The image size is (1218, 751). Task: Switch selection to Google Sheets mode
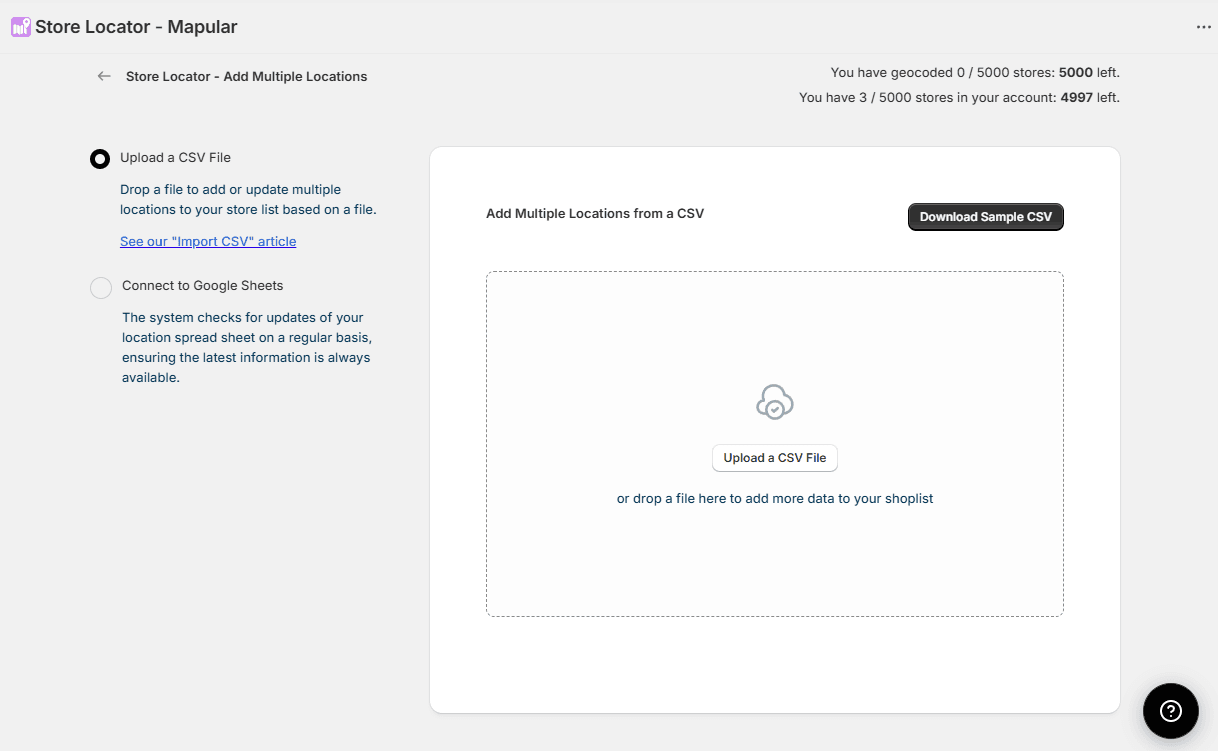point(101,288)
